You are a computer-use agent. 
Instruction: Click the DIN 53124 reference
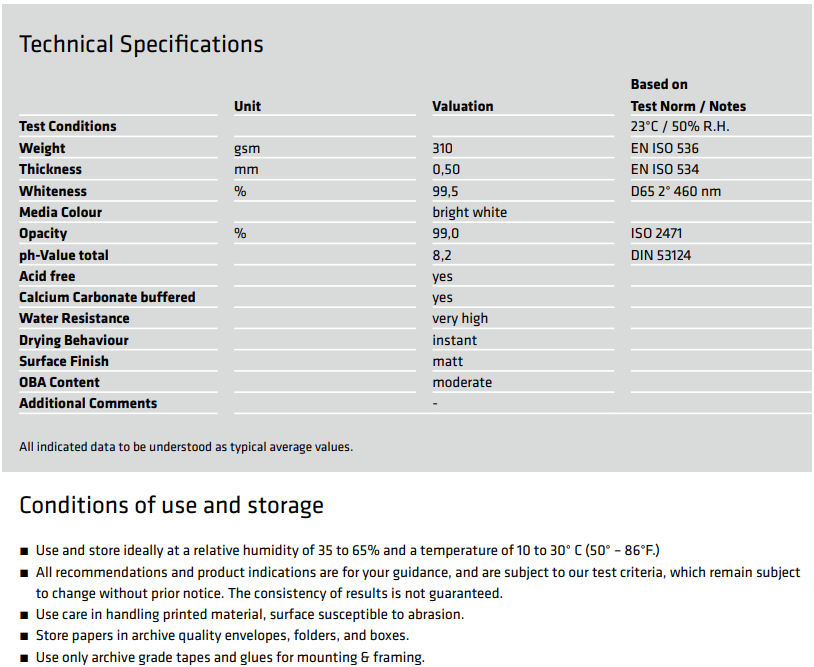[661, 255]
